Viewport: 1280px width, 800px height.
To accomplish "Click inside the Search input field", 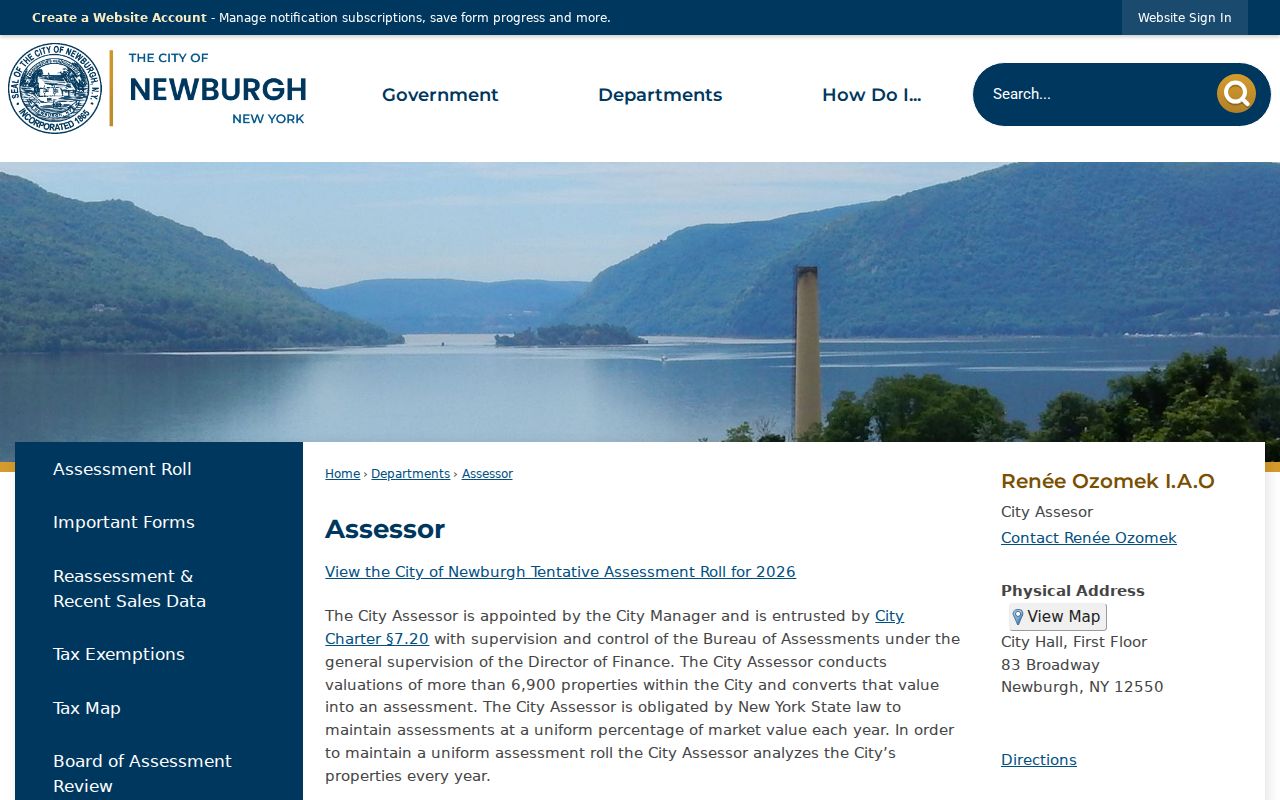I will point(1095,94).
